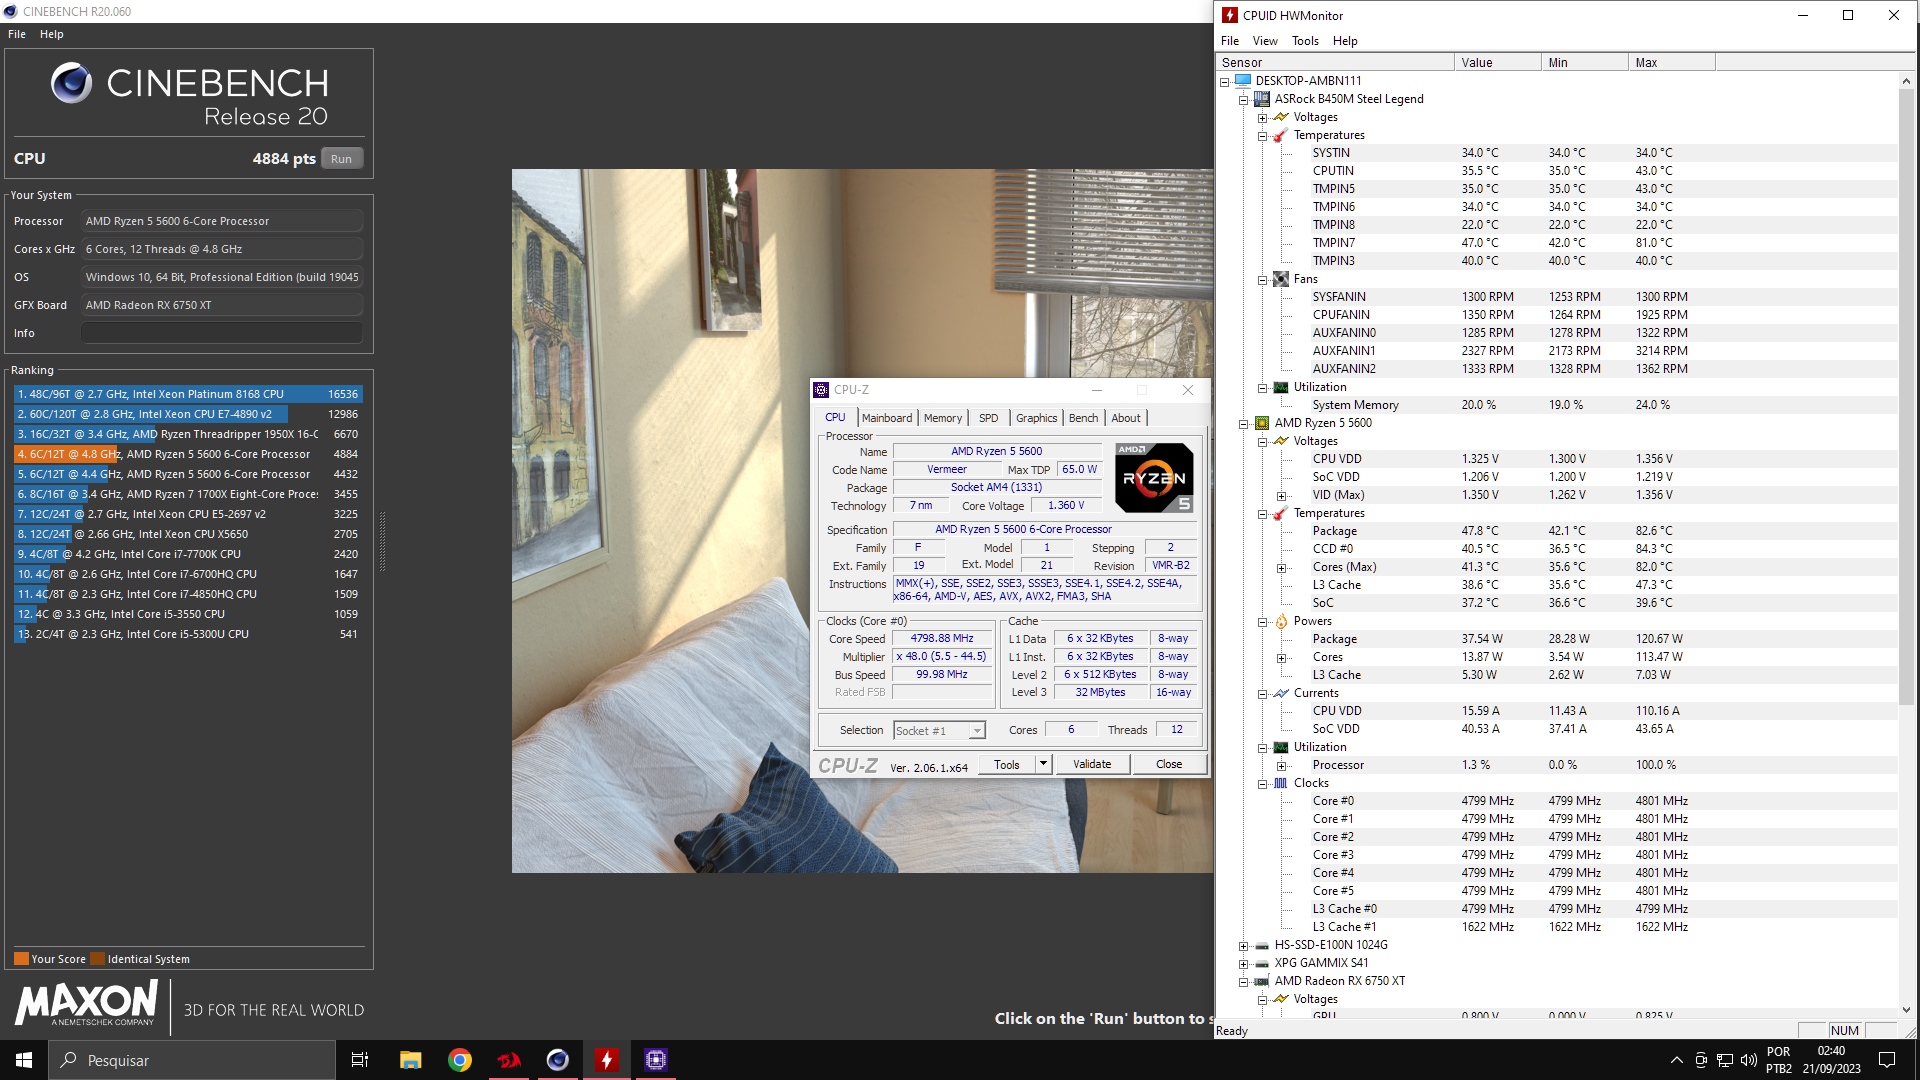The height and width of the screenshot is (1080, 1920).
Task: Expand the ASRock Voltages node
Action: 1262,118
